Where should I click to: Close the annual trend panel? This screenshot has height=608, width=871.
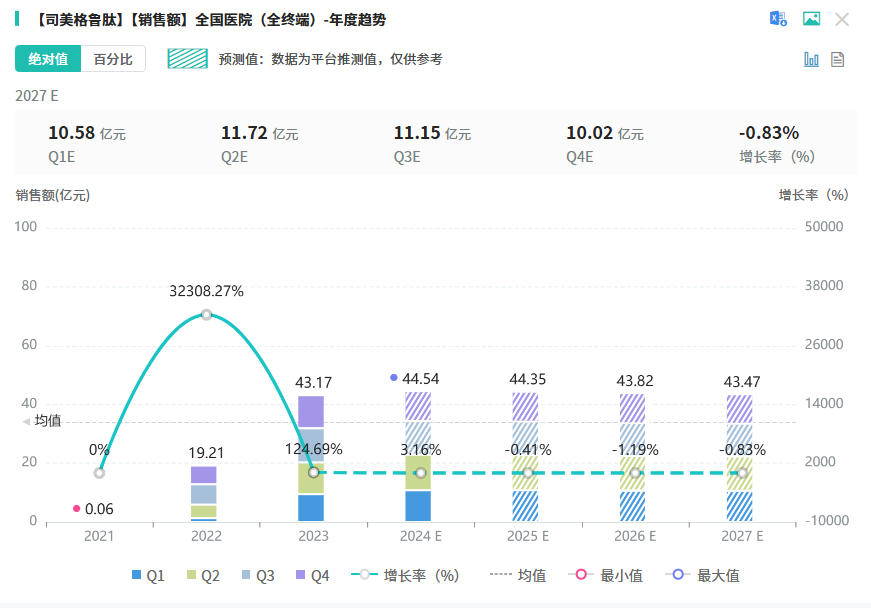click(x=842, y=19)
